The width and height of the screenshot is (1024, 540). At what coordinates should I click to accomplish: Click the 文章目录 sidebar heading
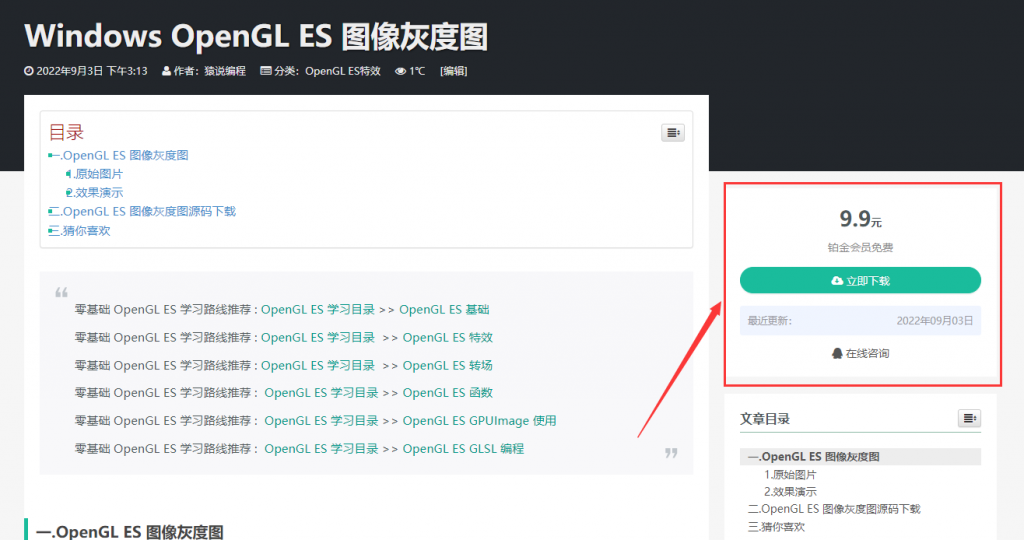click(765, 419)
